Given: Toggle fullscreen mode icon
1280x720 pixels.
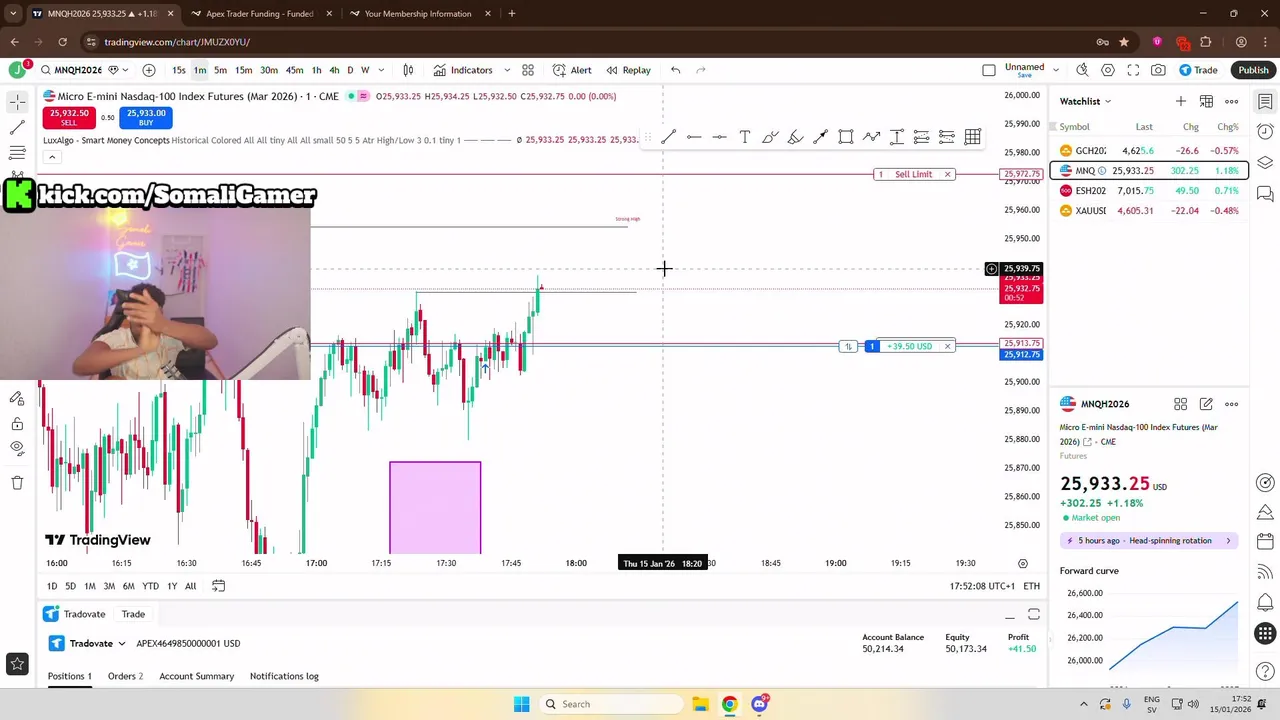Looking at the screenshot, I should tap(1133, 70).
